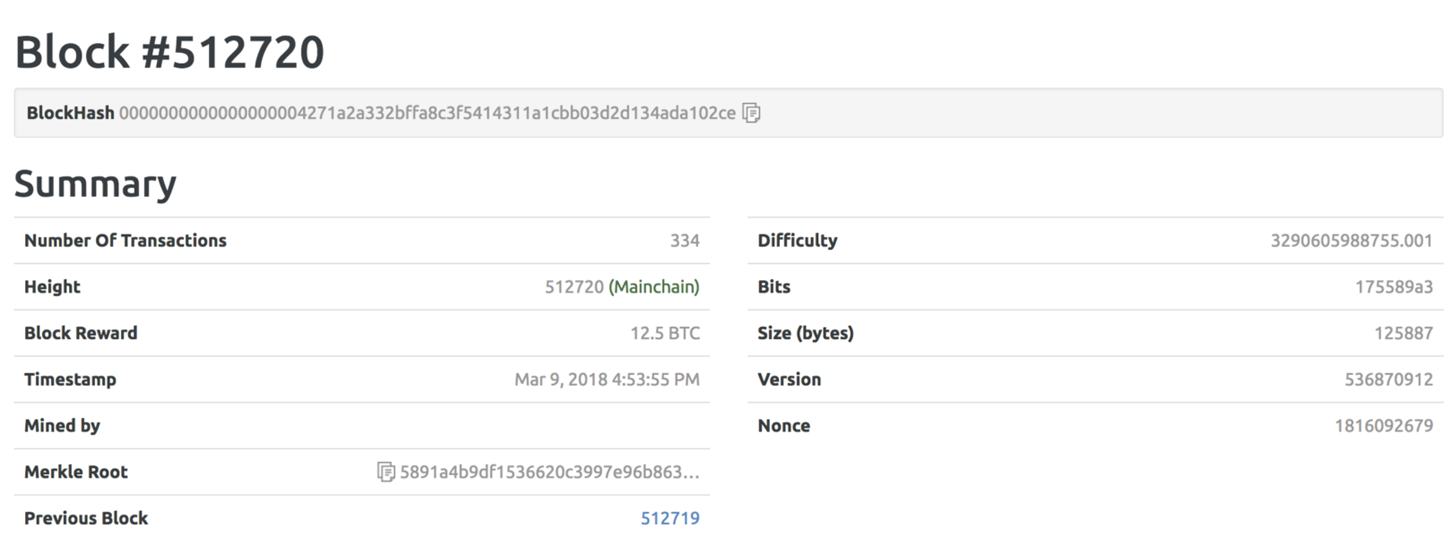
Task: Copy the Merkle Root hash
Action: coord(386,472)
